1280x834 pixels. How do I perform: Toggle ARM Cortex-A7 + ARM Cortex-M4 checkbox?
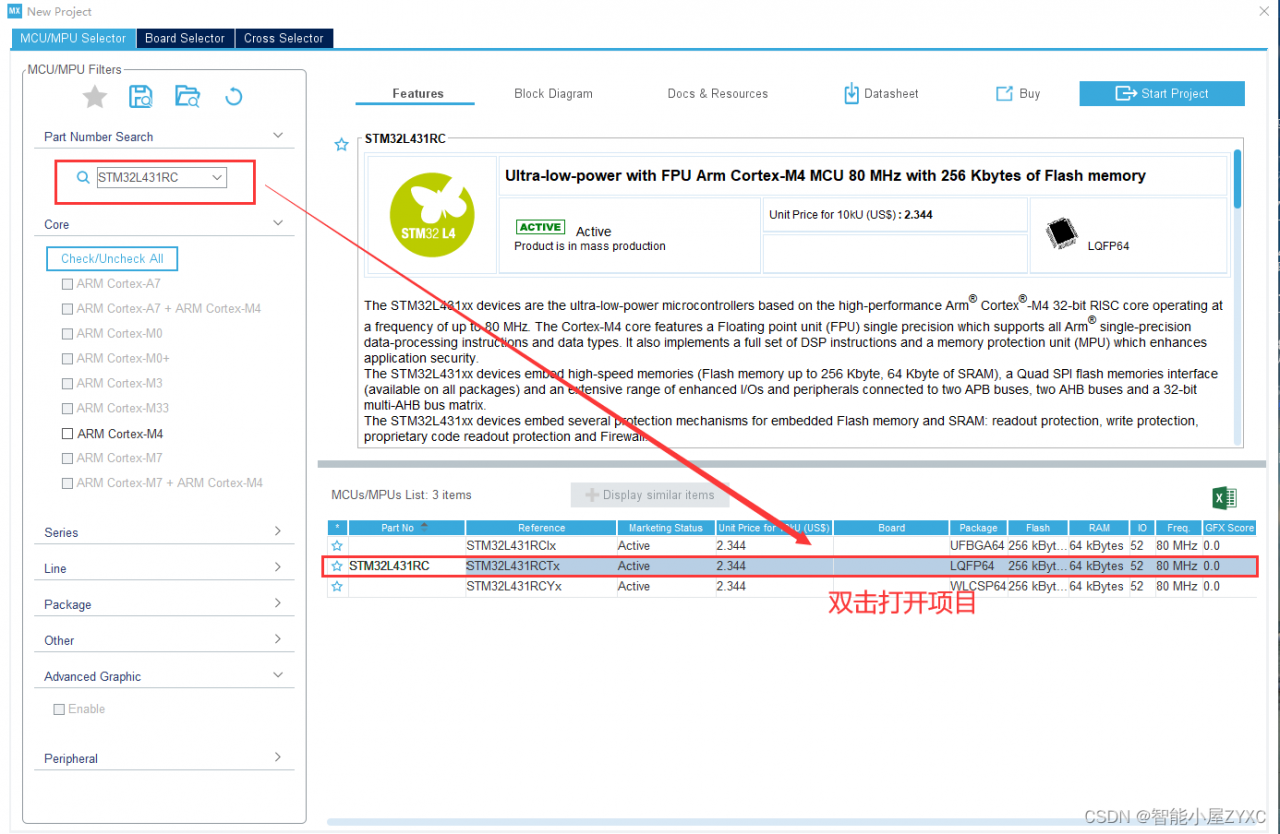pyautogui.click(x=67, y=309)
